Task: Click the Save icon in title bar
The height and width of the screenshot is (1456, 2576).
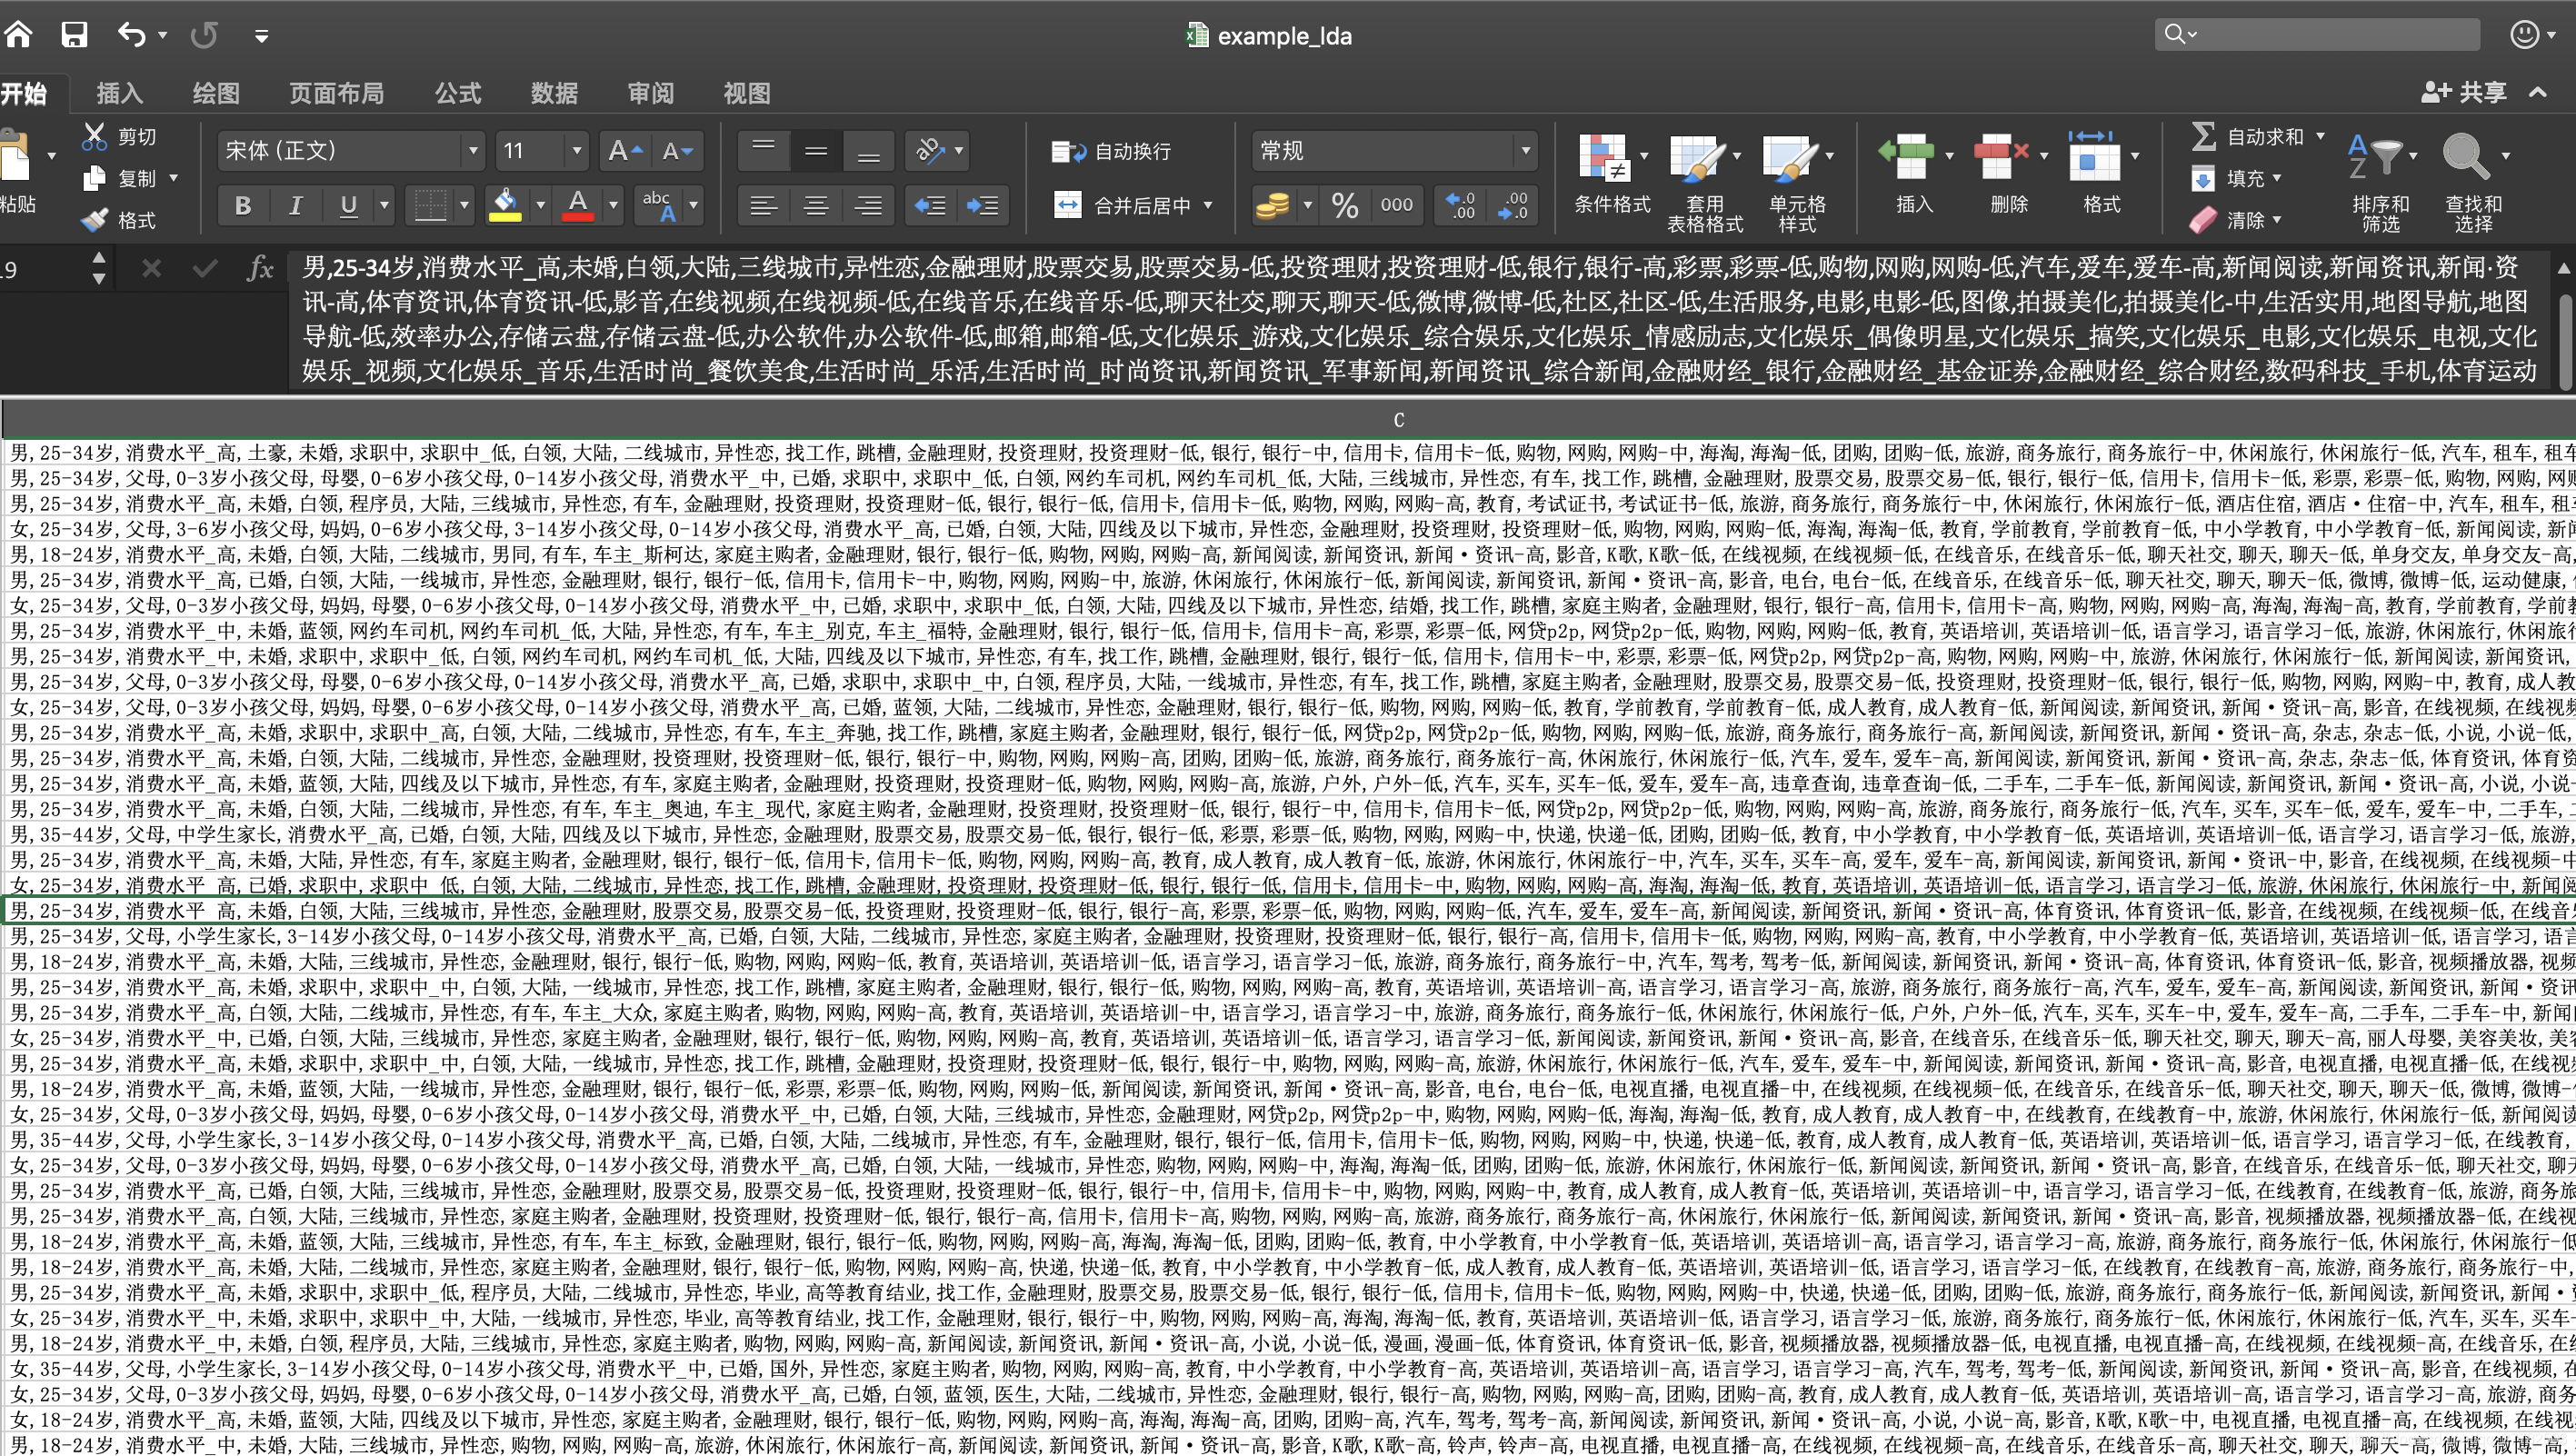Action: pyautogui.click(x=74, y=35)
